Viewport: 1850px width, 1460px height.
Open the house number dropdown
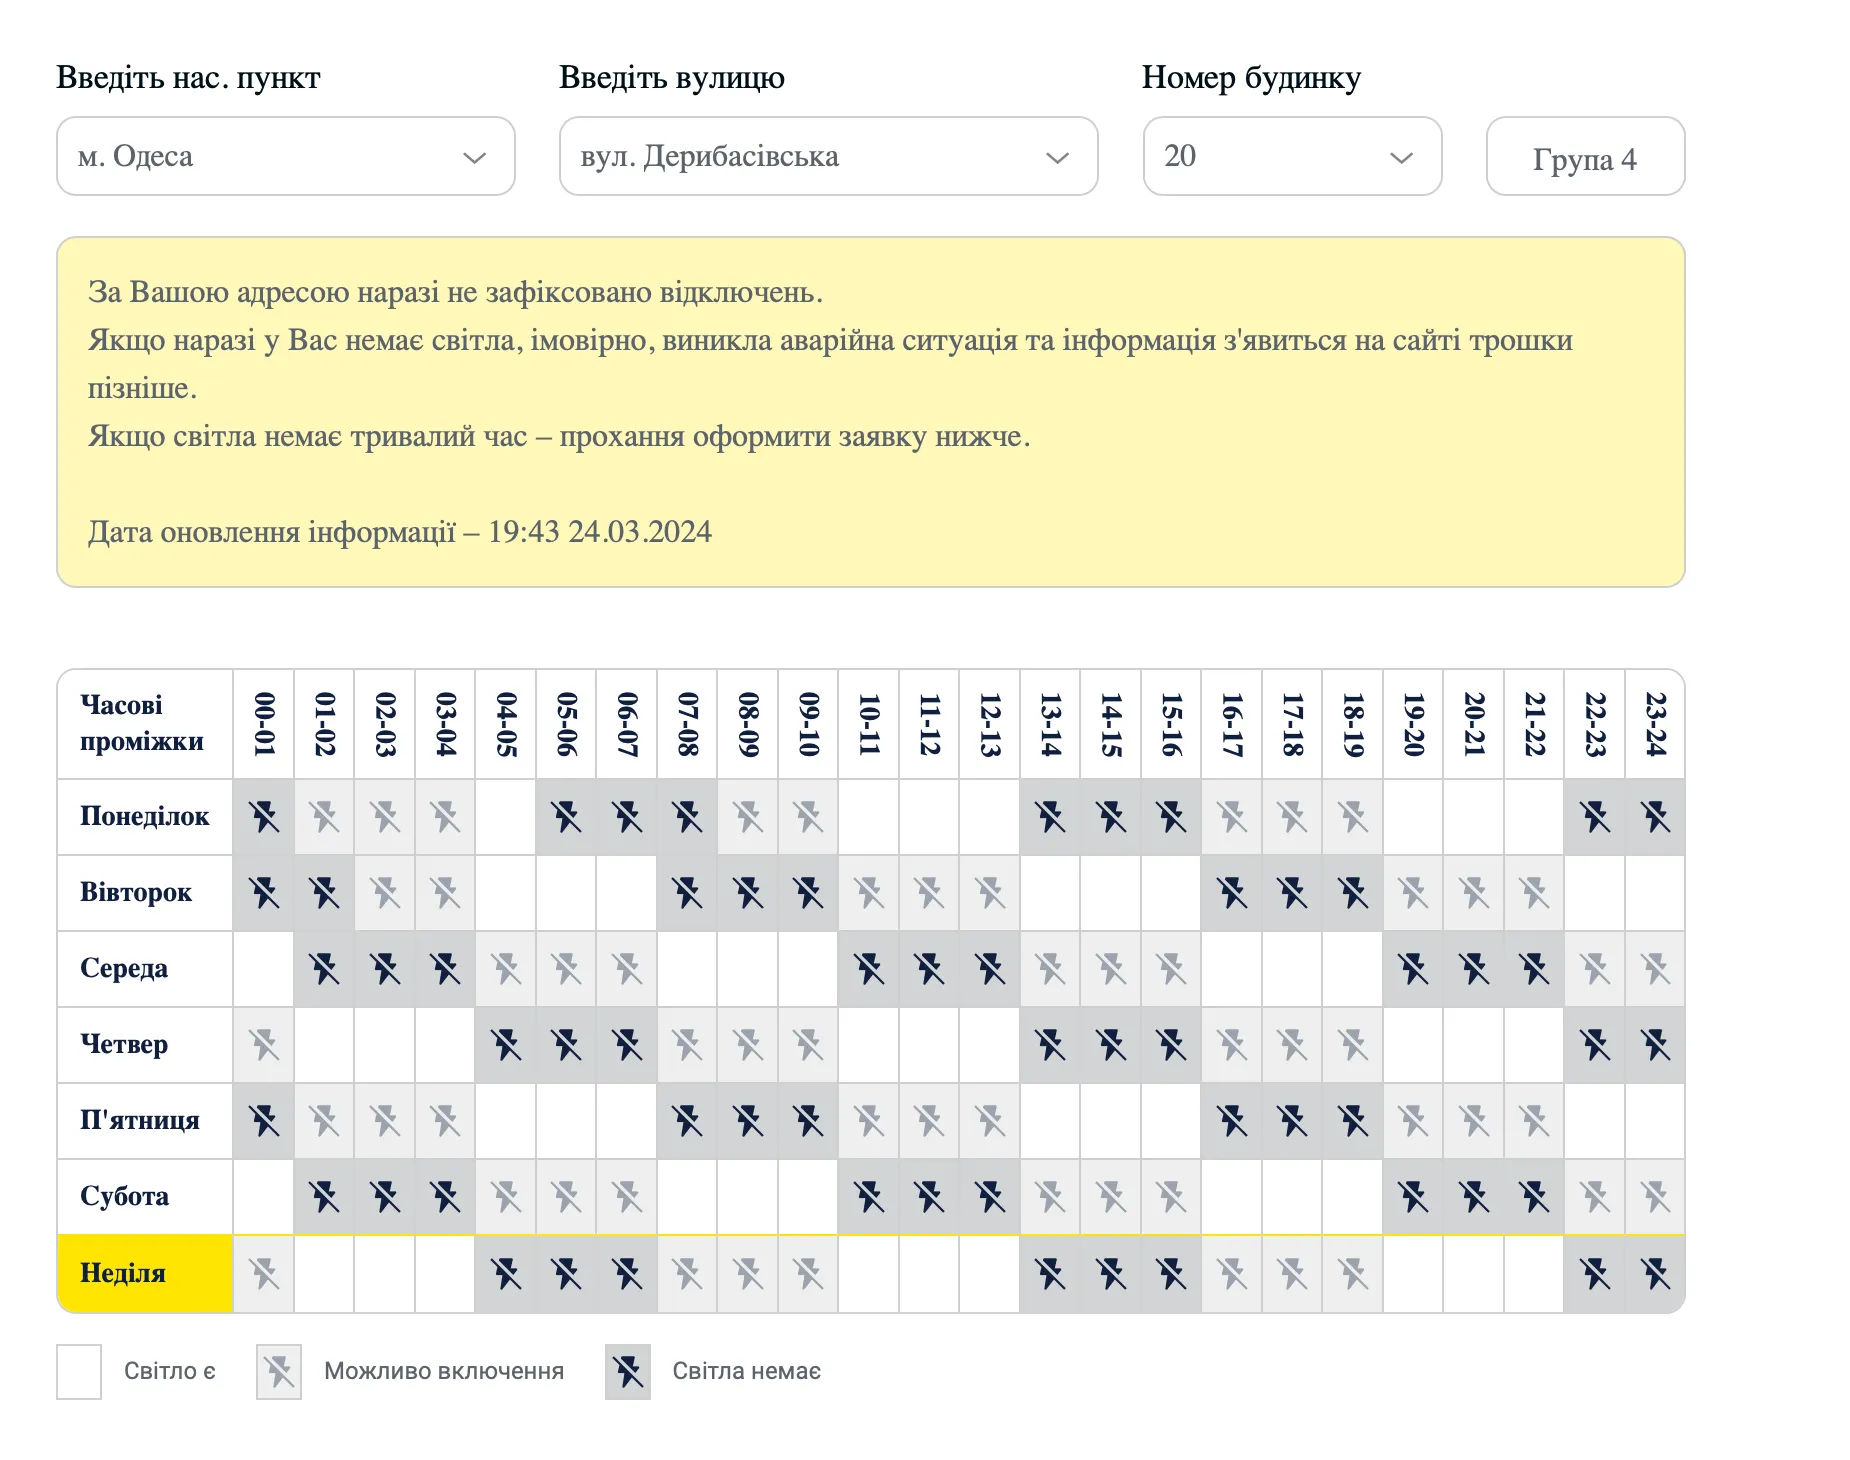1292,156
